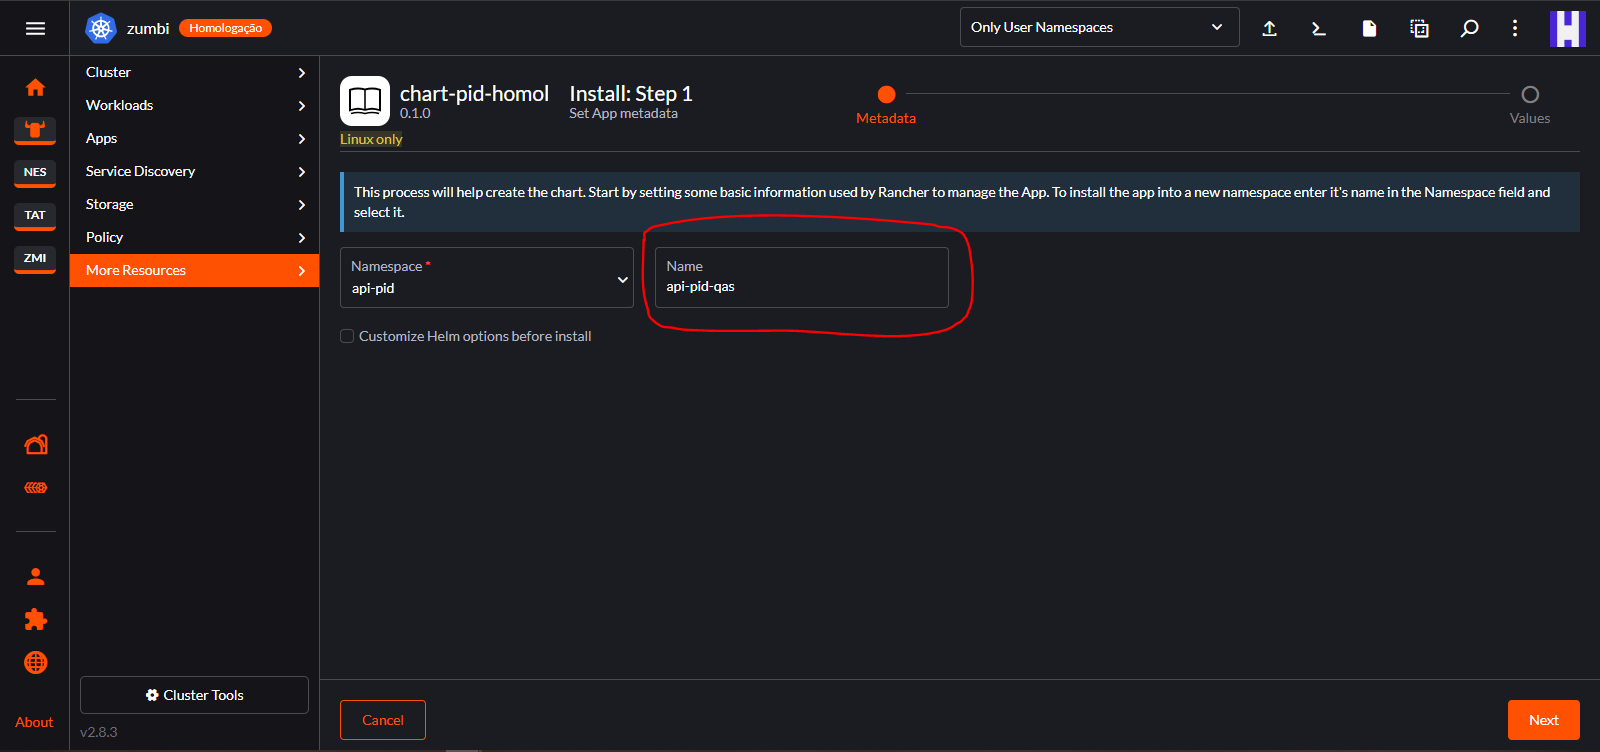Open the hamburger navigation menu
The width and height of the screenshot is (1600, 752).
(35, 28)
